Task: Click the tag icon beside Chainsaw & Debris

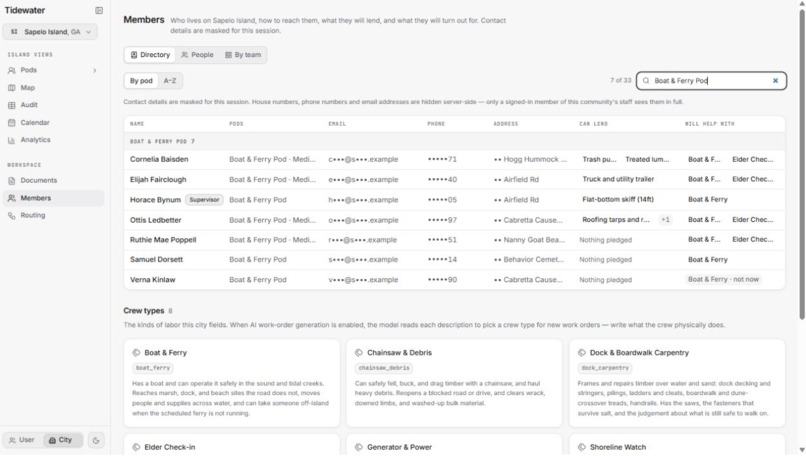Action: click(x=359, y=353)
